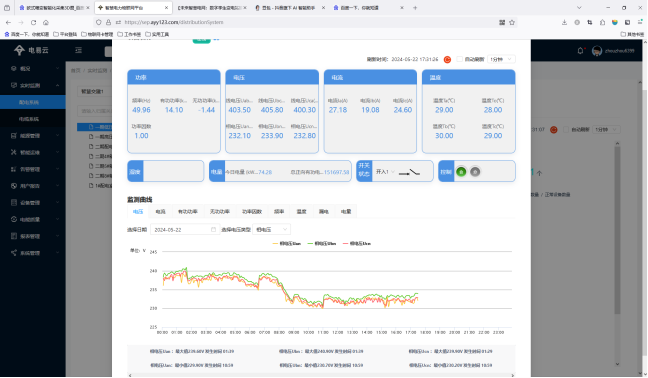Expand the 智能运维 sidebar menu
648x378 pixels.
pos(33,152)
